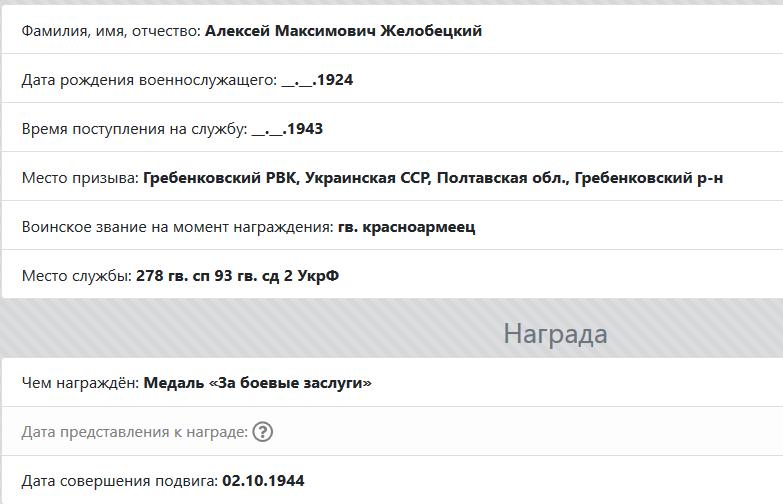Click the Дата рождения военнослужащего label
Viewport: 783px width, 504px height.
point(150,80)
